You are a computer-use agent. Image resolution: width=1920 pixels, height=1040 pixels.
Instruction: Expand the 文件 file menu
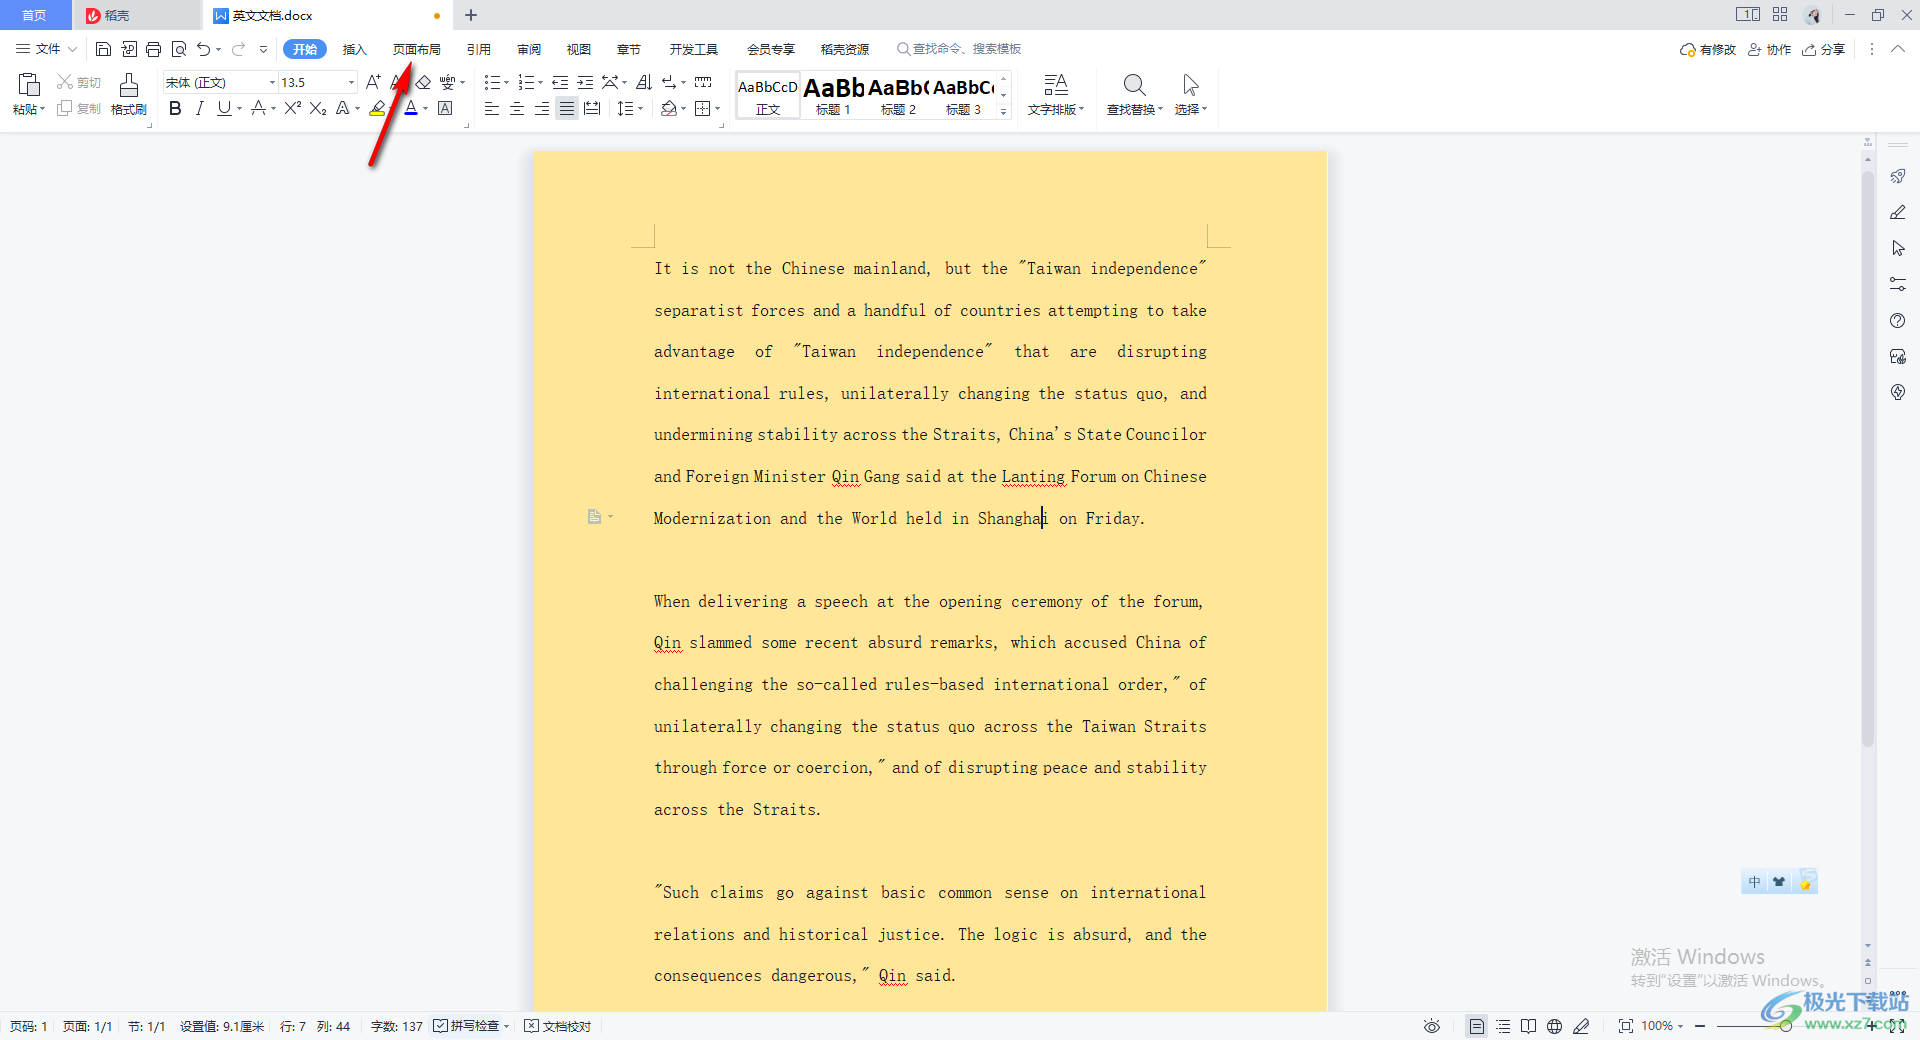[x=46, y=49]
